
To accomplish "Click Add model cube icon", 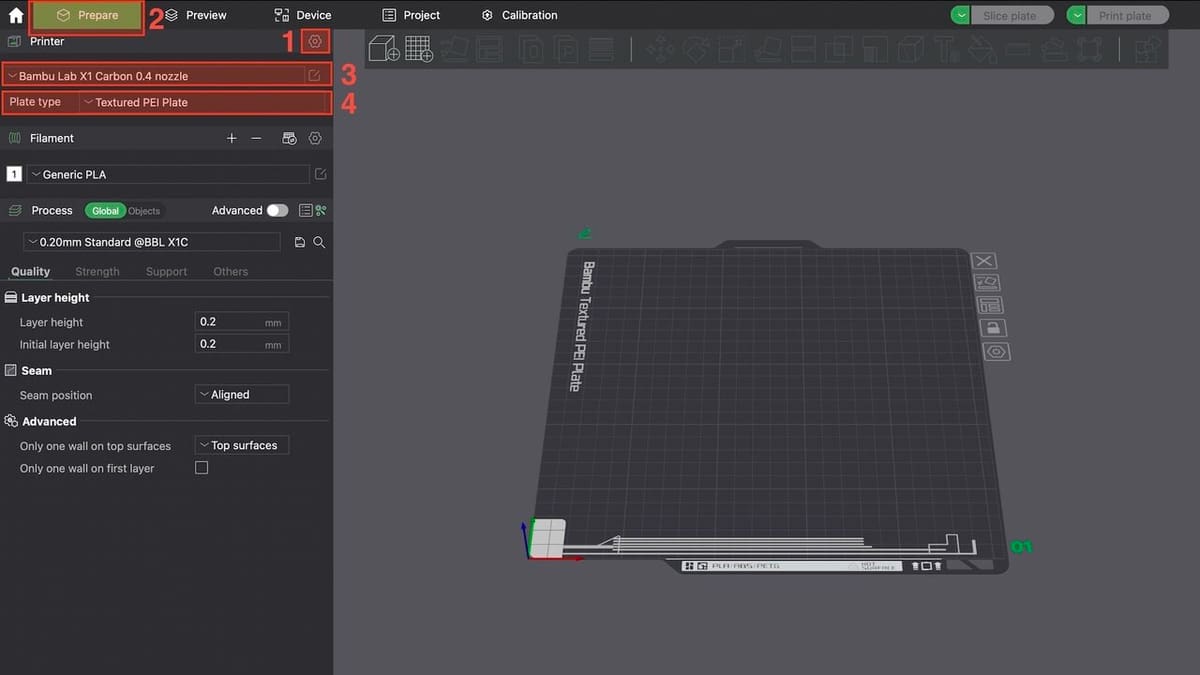I will click(x=384, y=48).
